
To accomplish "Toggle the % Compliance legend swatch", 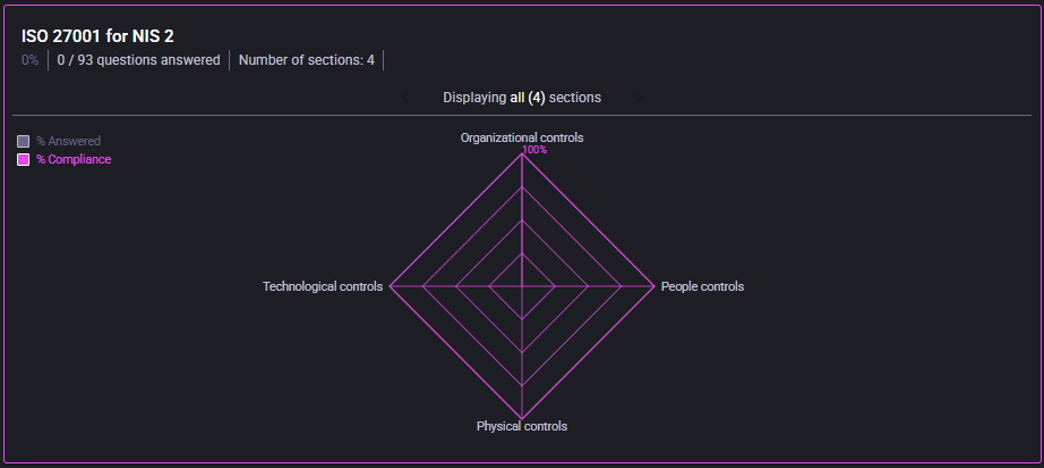I will [x=23, y=160].
